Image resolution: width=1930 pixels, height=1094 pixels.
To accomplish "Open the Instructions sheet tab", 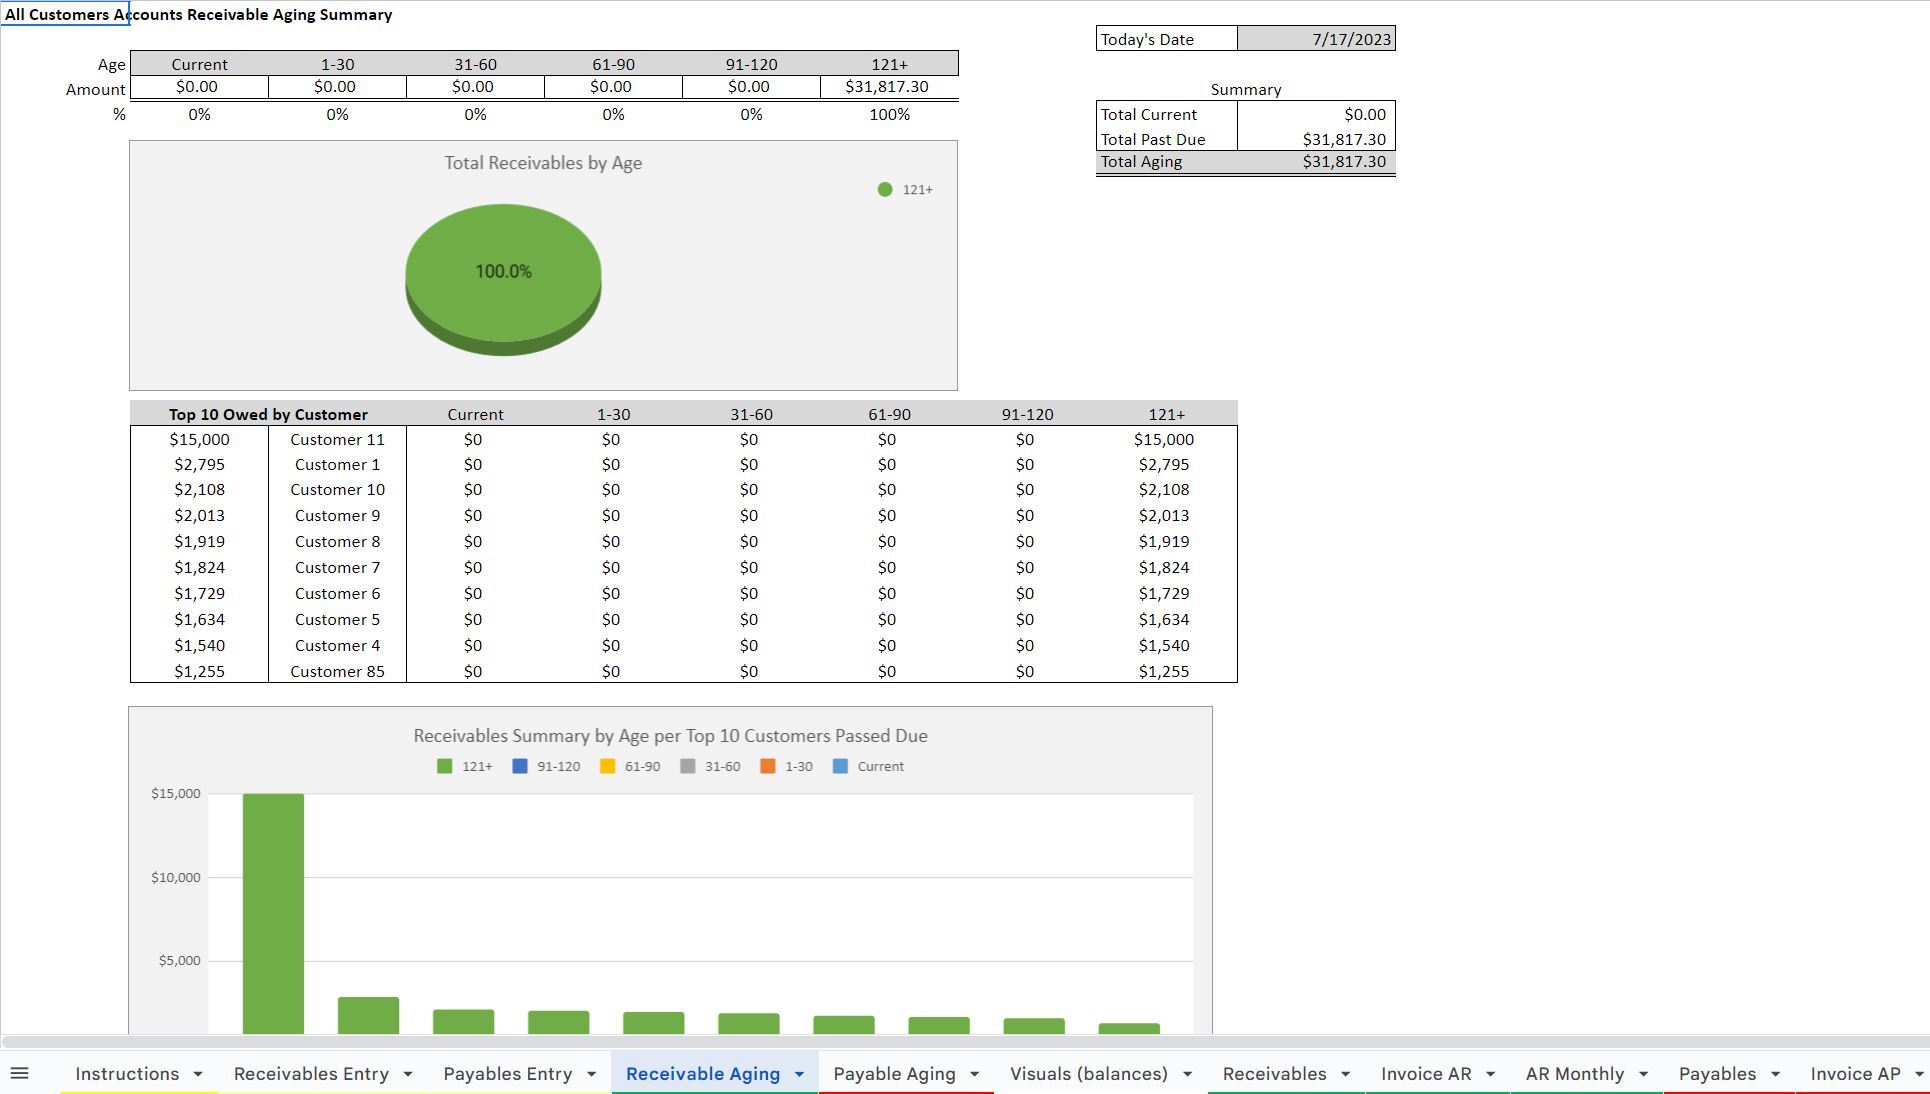I will coord(127,1074).
